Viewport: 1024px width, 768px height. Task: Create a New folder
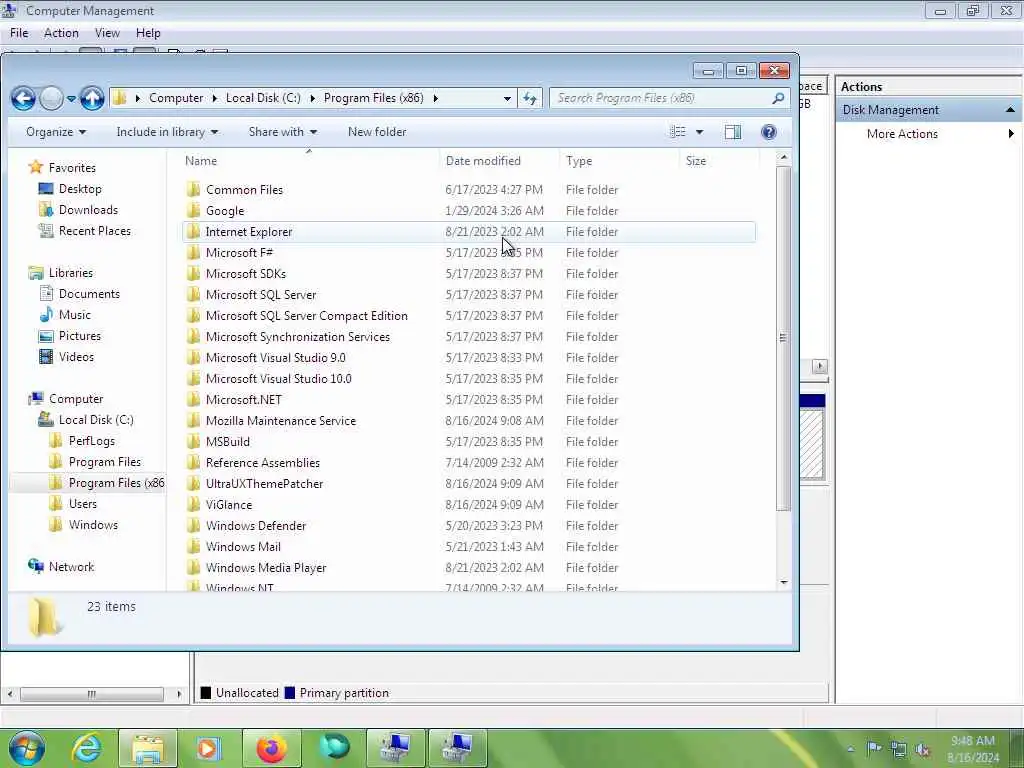[377, 132]
